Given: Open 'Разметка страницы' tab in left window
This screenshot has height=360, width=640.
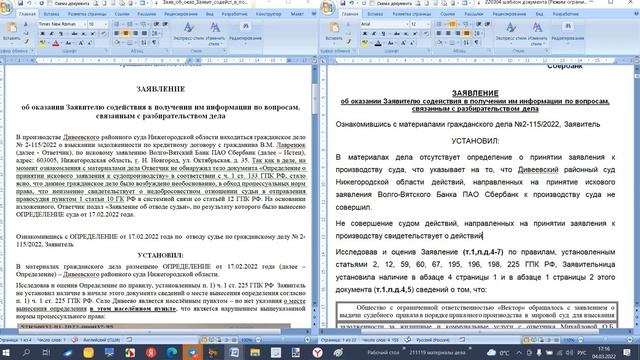Looking at the screenshot, I should [87, 14].
